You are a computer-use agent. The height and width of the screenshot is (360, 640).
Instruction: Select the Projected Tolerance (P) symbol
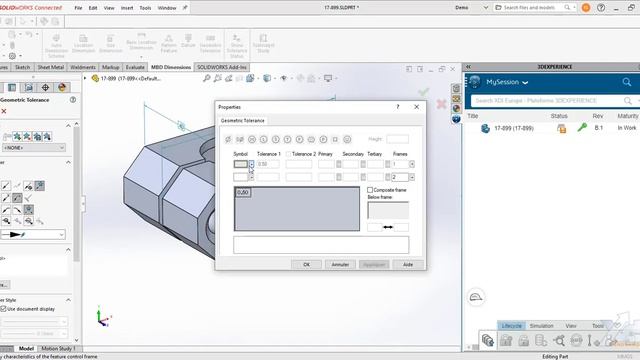(323, 139)
